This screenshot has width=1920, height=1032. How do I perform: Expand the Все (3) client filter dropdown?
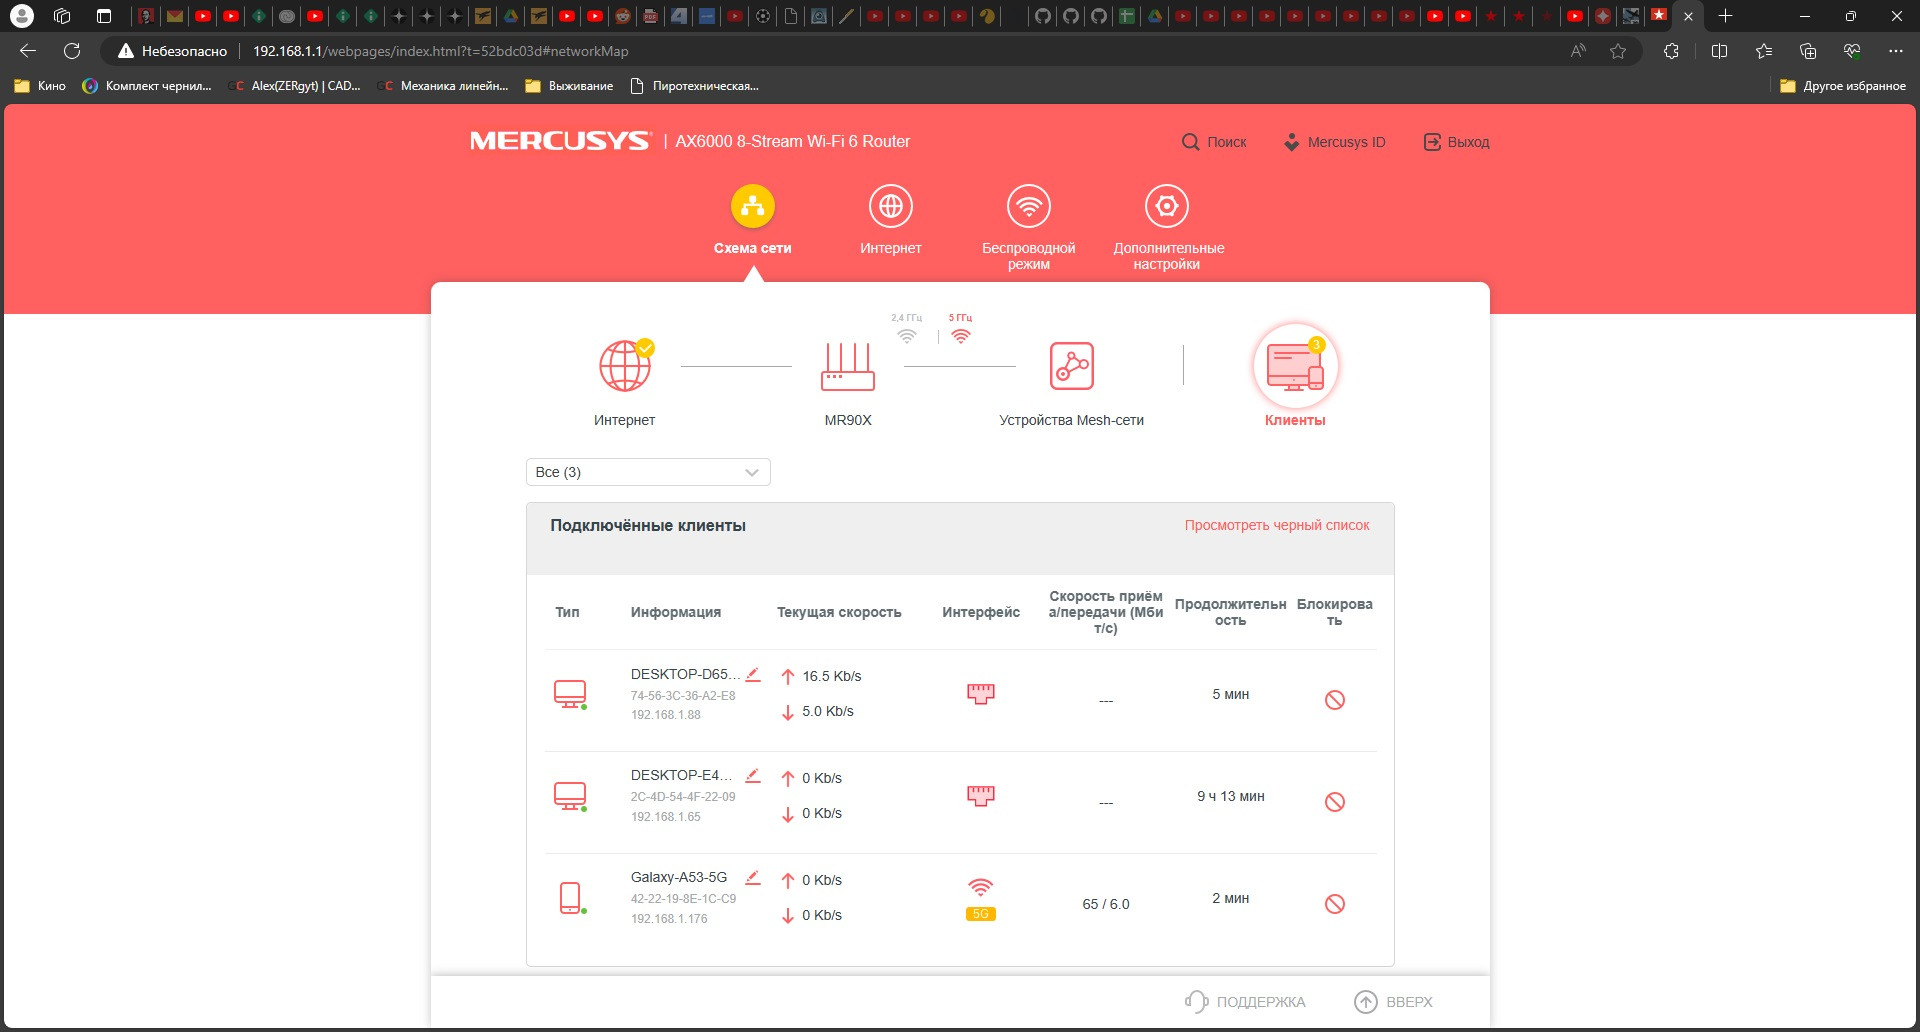[x=648, y=472]
